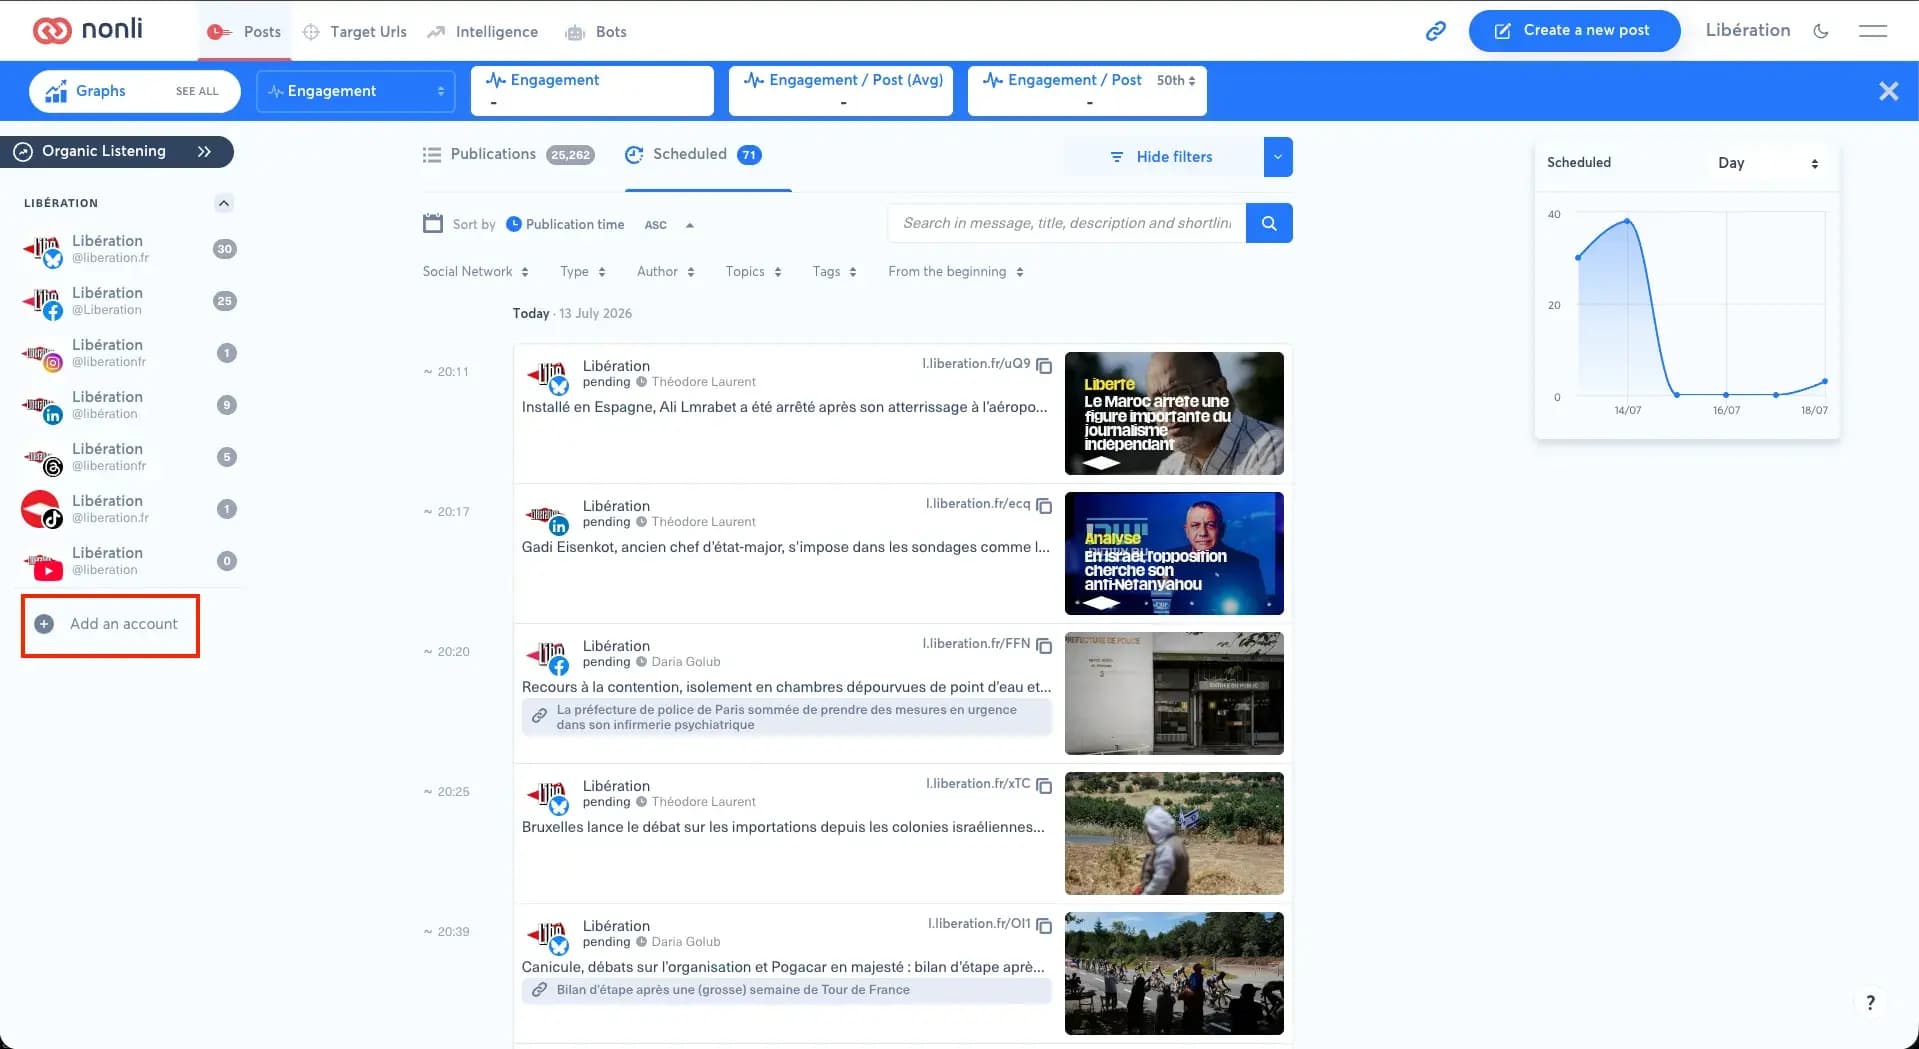1919x1049 pixels.
Task: Open link preview Bilan d'étape Tour de France
Action: [786, 990]
